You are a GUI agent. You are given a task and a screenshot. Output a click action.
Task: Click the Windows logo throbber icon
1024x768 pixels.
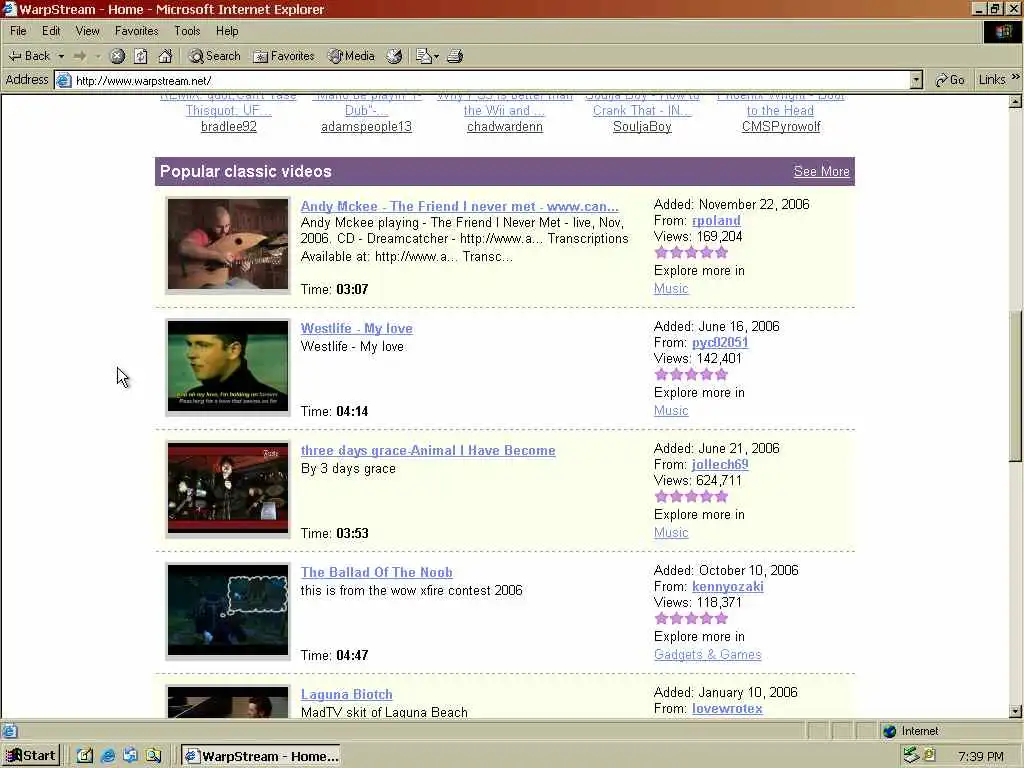tap(1002, 32)
